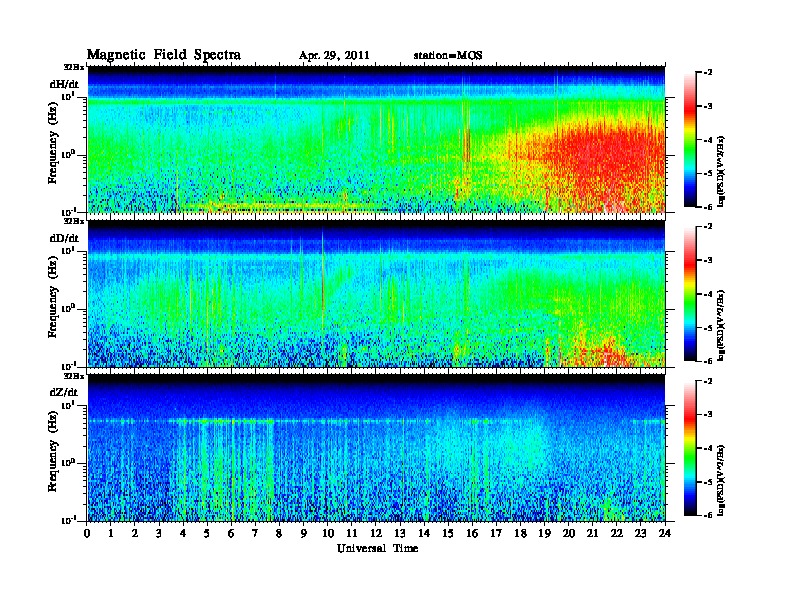Click the '-6' tick of dD/dt color scale

(x=708, y=361)
